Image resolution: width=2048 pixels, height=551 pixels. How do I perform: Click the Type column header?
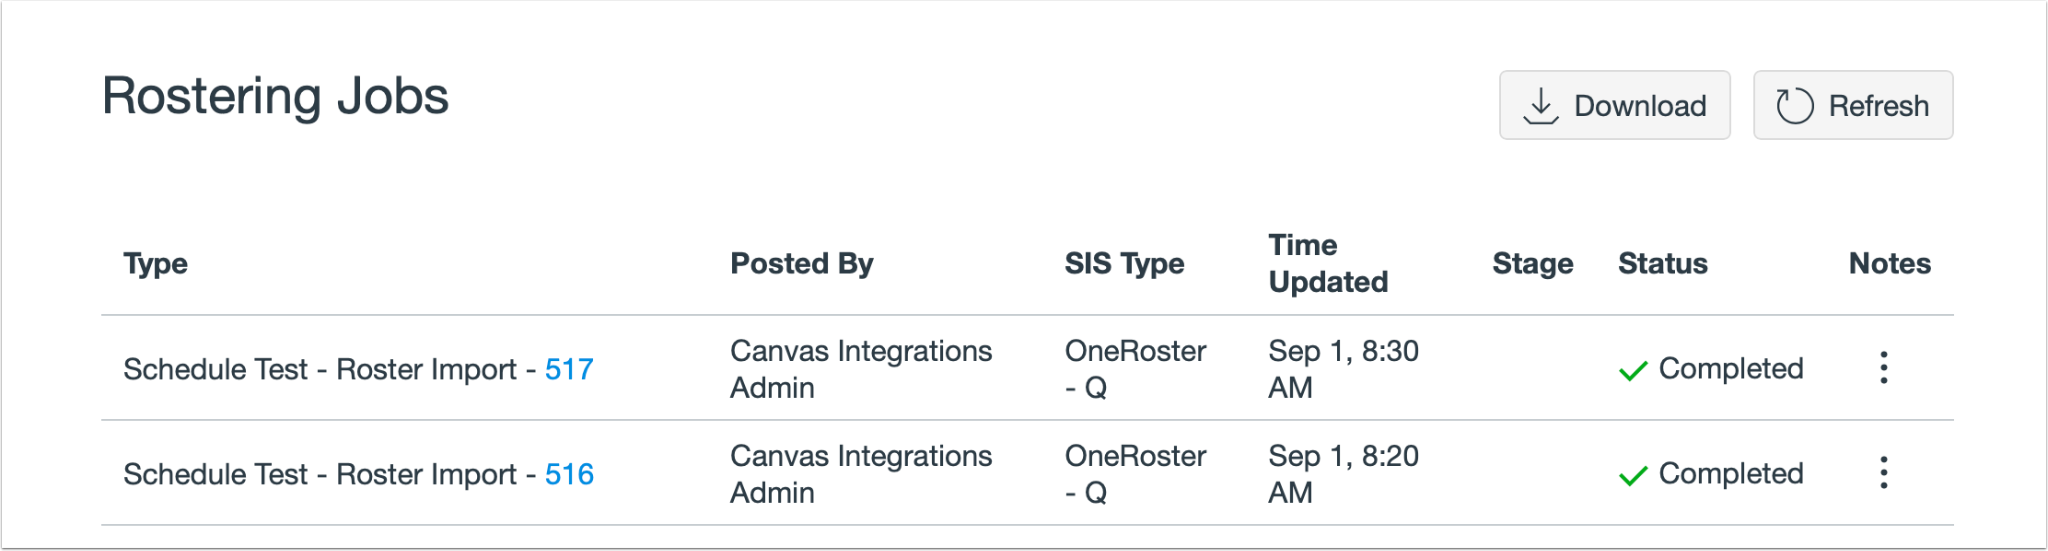[x=156, y=264]
